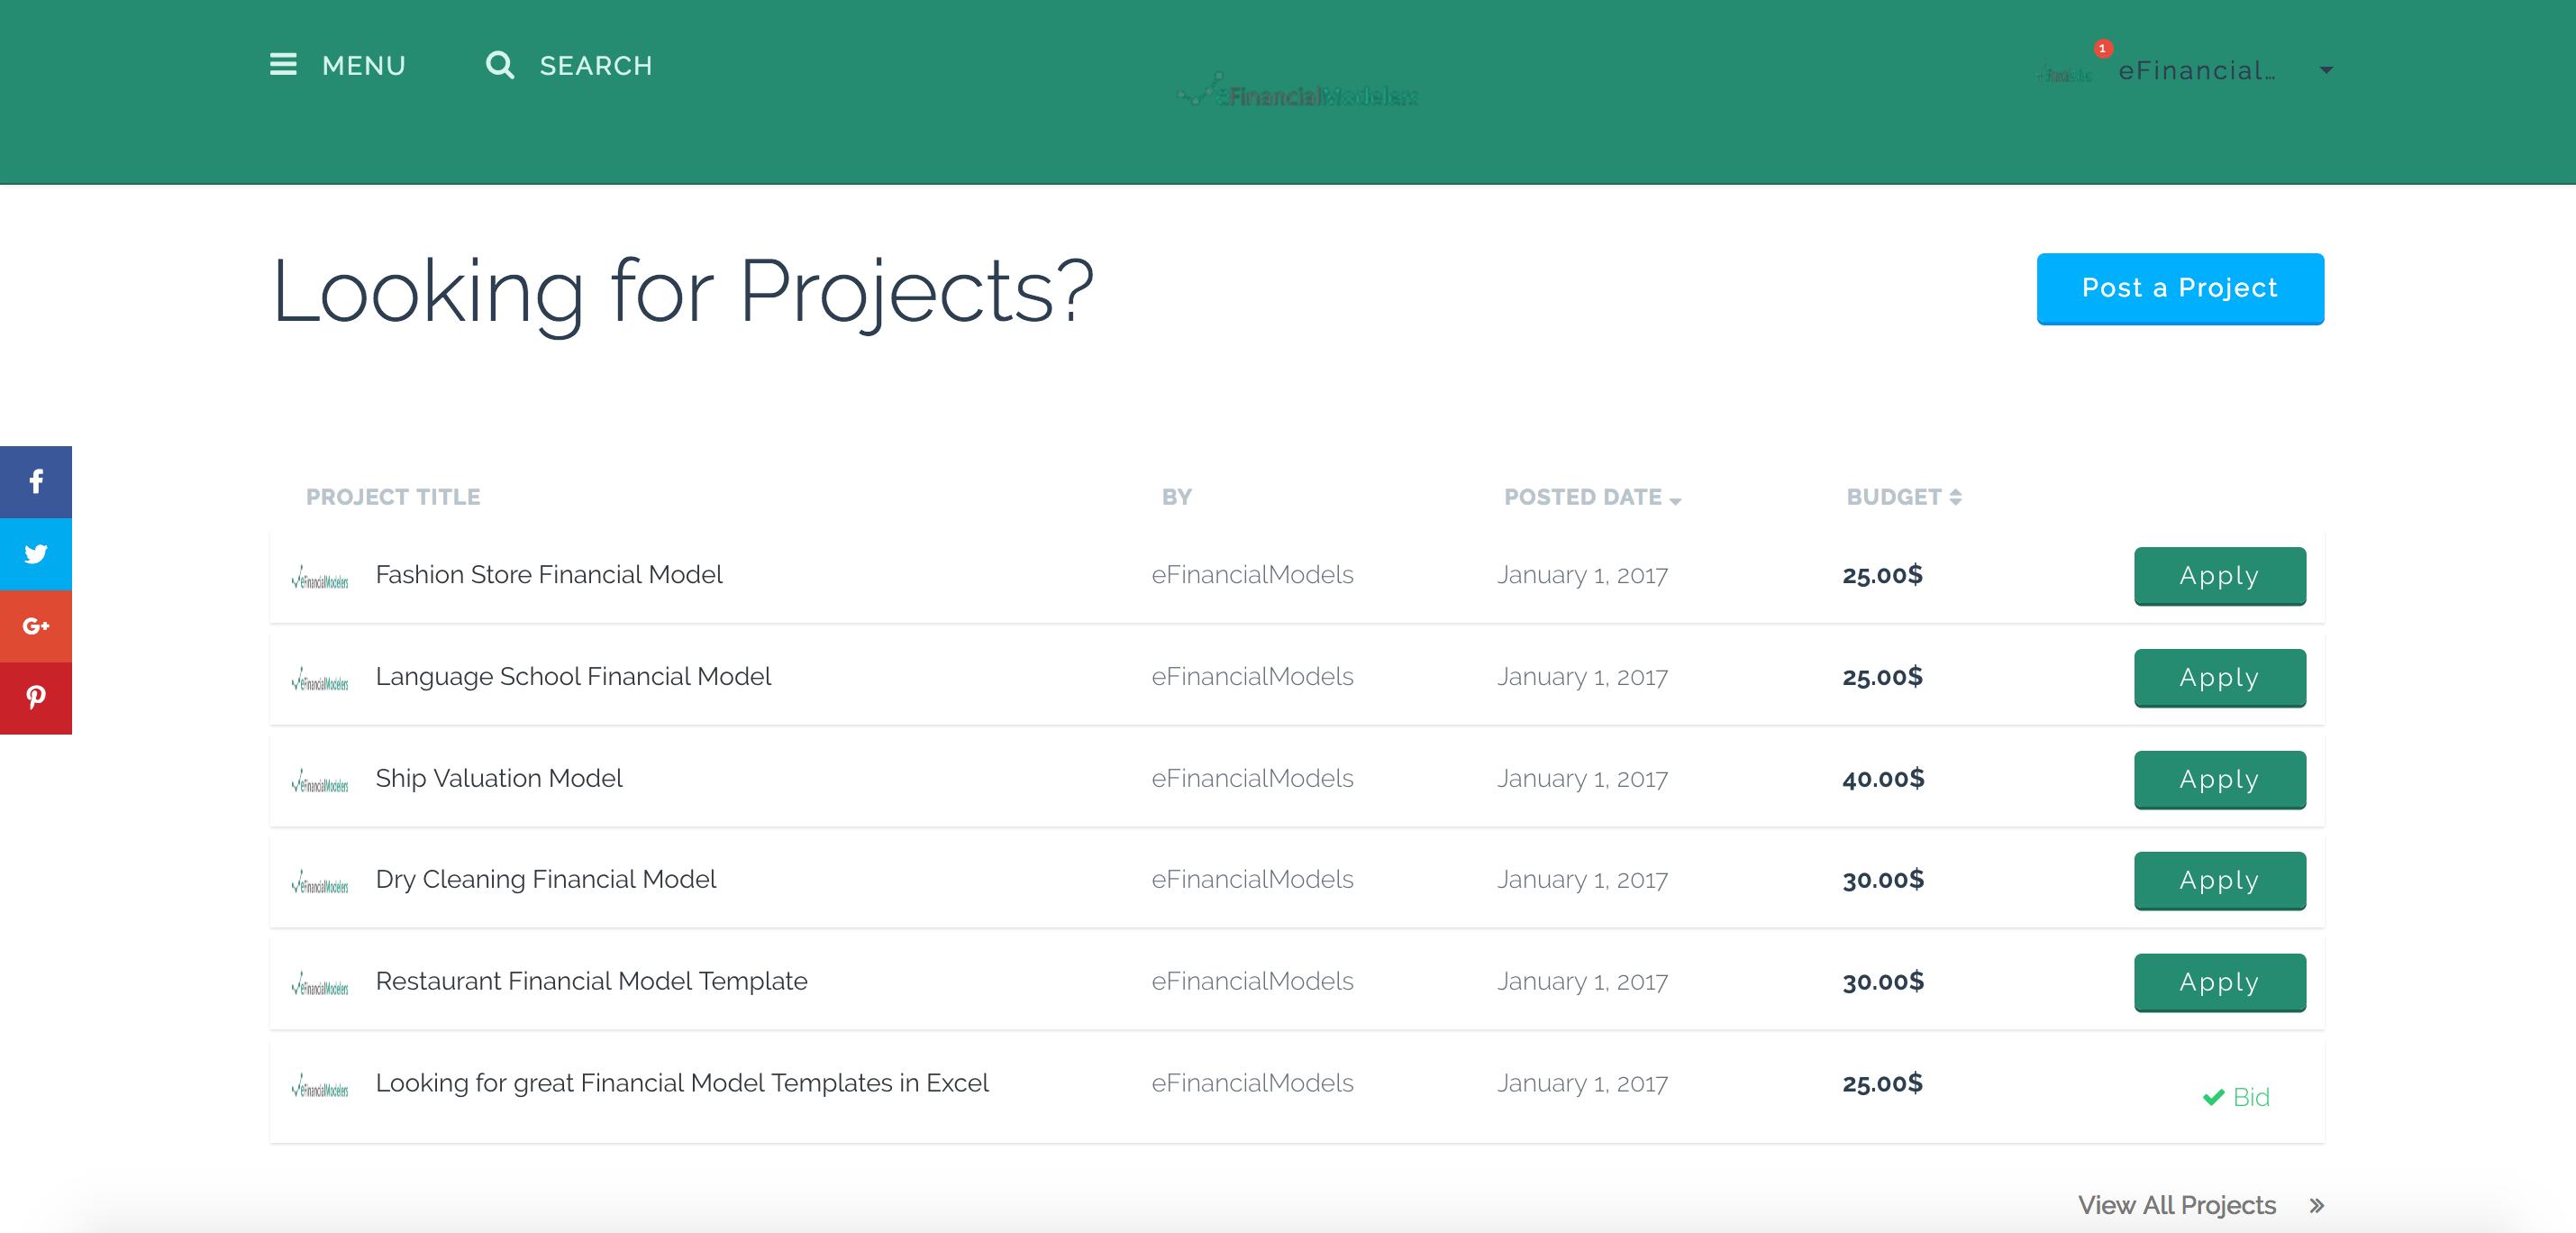This screenshot has width=2576, height=1233.
Task: Click logo icon beside Looking for great row
Action: click(320, 1087)
